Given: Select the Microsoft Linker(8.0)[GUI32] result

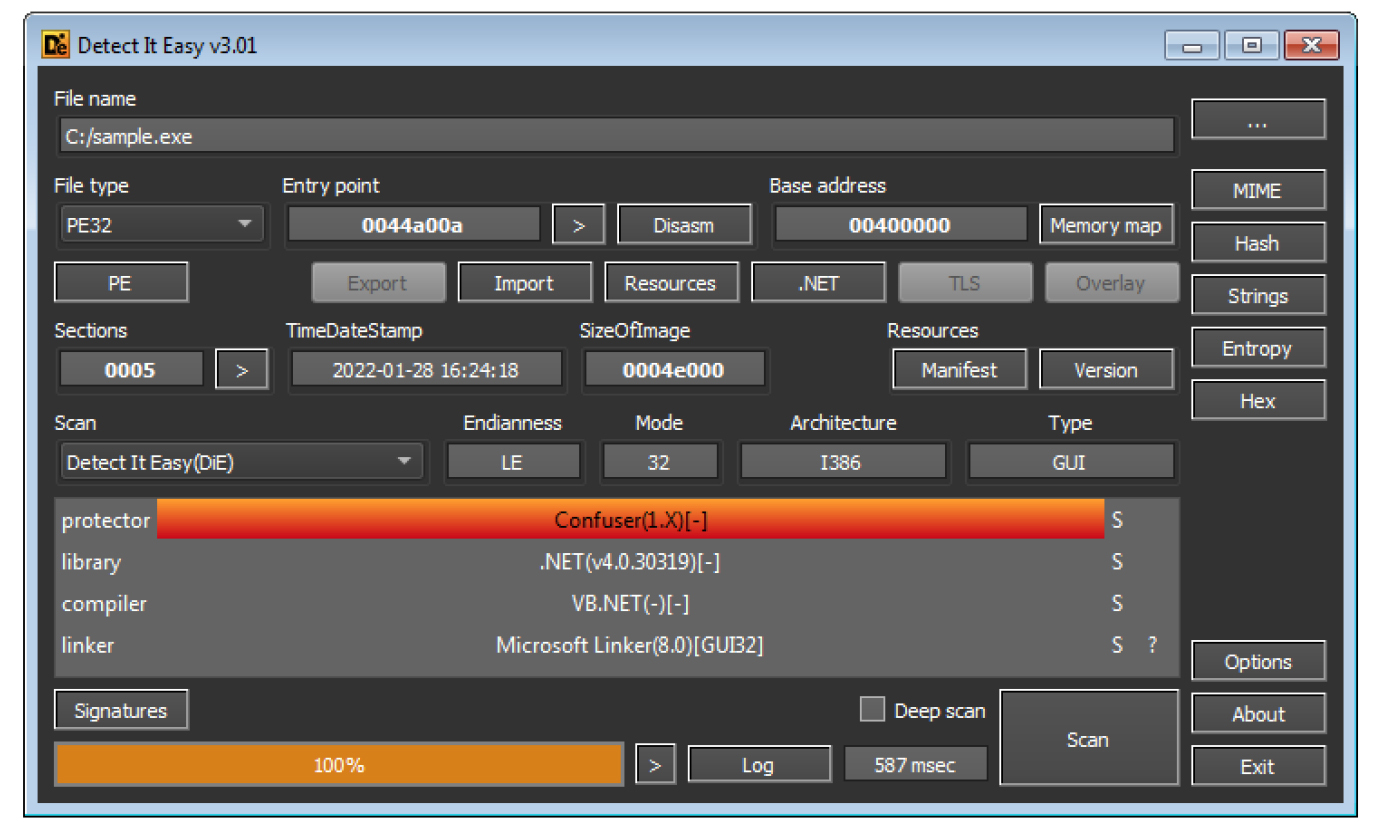Looking at the screenshot, I should (x=630, y=646).
